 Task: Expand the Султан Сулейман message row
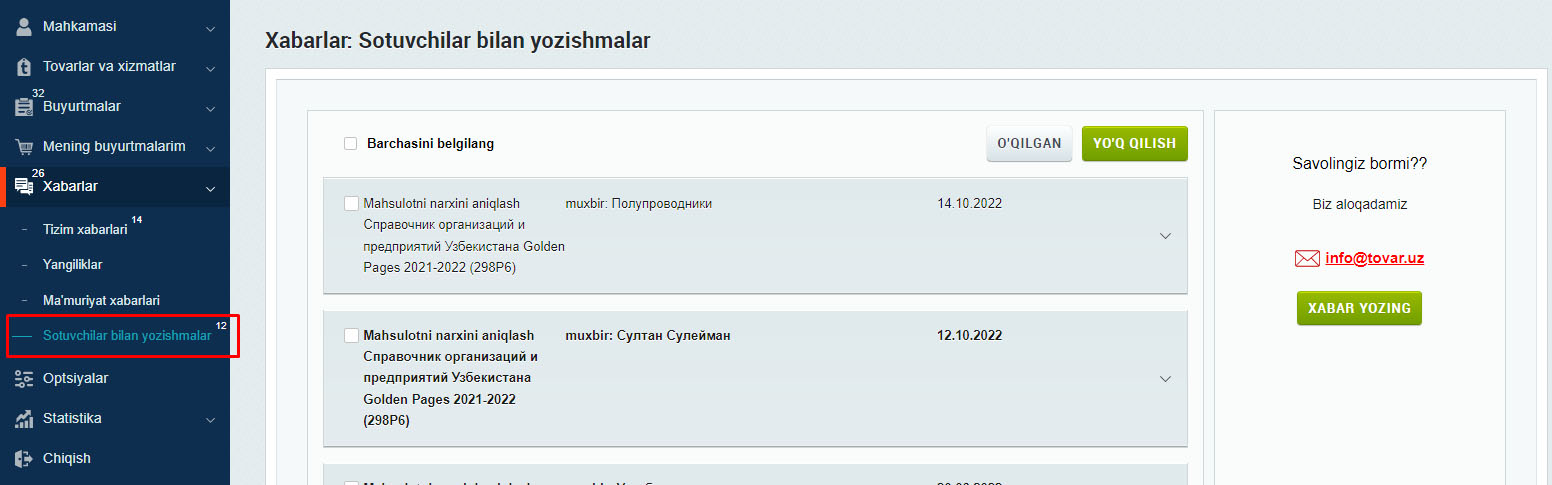tap(1164, 379)
